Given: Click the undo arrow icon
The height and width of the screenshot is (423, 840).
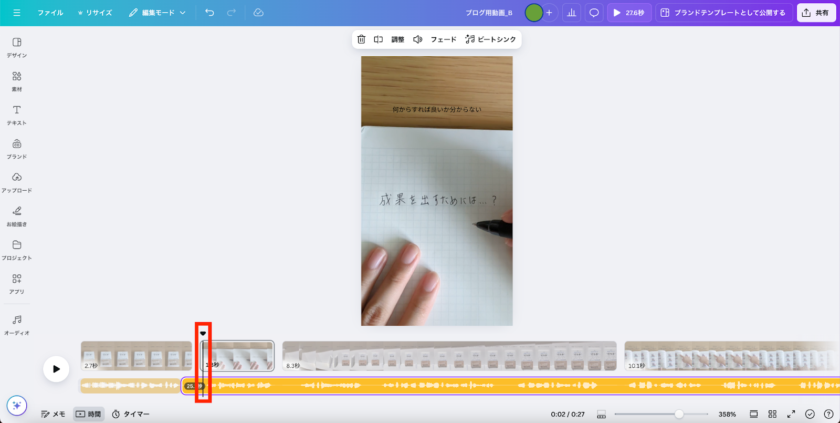Looking at the screenshot, I should pyautogui.click(x=209, y=12).
